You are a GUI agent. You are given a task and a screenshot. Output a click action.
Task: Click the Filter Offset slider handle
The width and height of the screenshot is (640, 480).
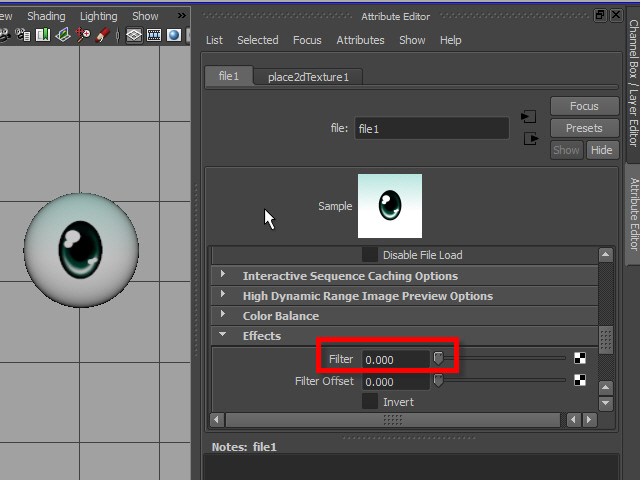(438, 380)
